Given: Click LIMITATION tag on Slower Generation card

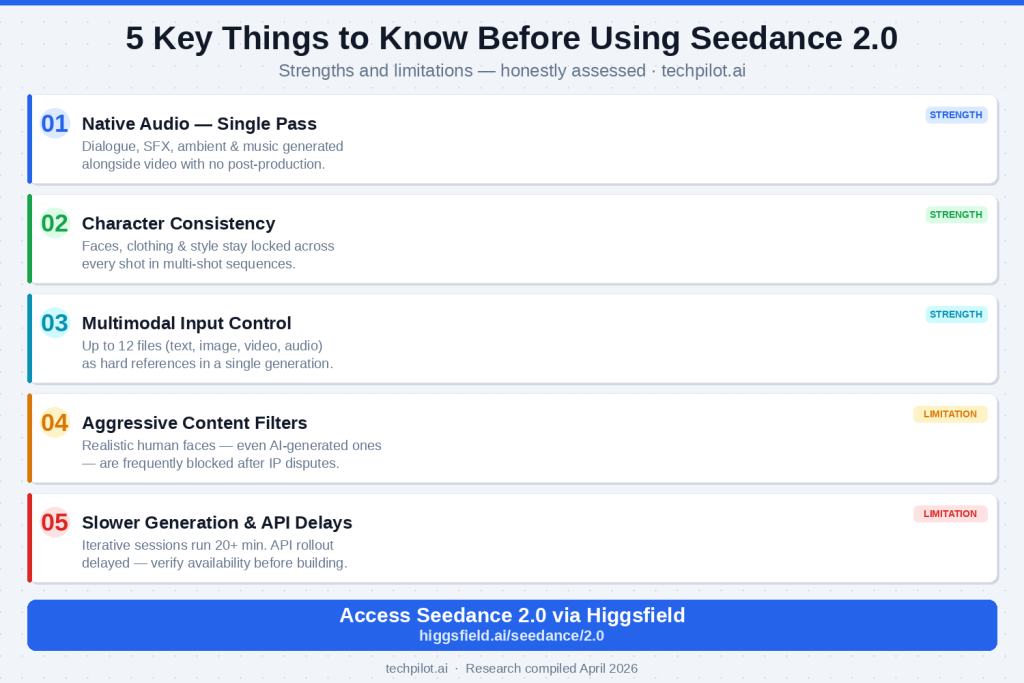Looking at the screenshot, I should (950, 513).
